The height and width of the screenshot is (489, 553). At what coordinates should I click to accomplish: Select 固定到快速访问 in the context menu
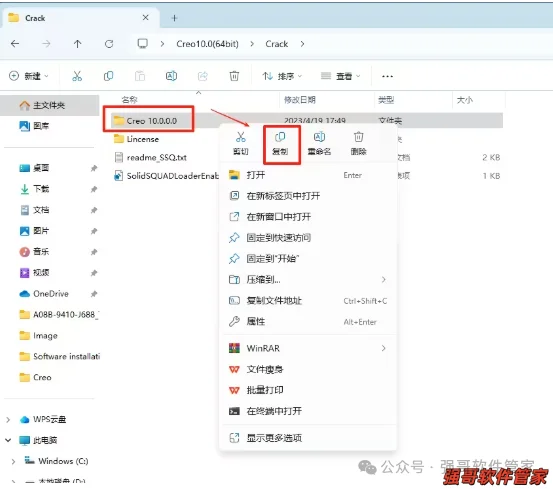308,238
